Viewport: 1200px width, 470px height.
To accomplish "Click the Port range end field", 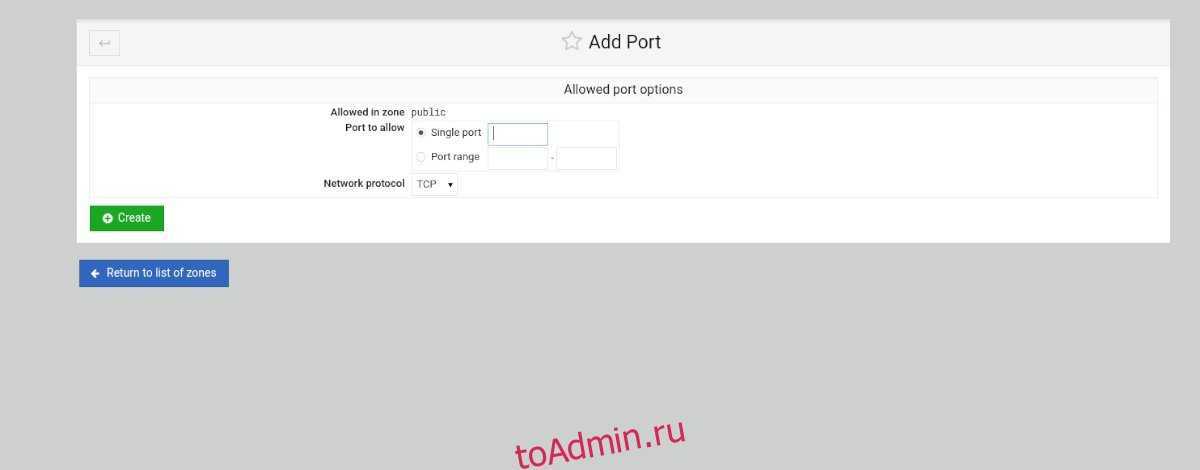I will click(587, 158).
